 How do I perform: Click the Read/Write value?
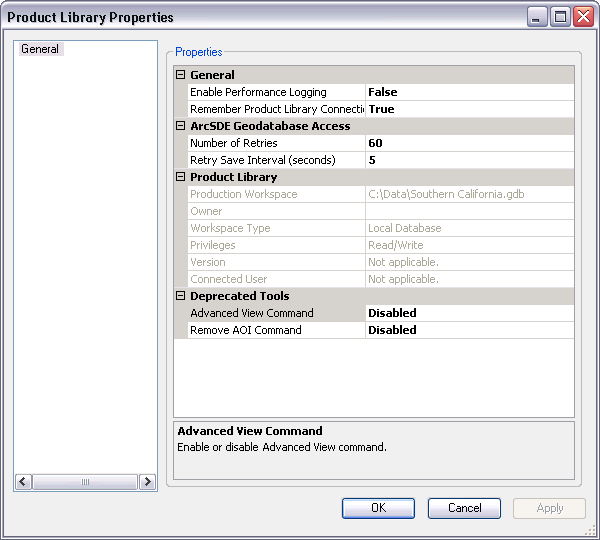pyautogui.click(x=396, y=245)
